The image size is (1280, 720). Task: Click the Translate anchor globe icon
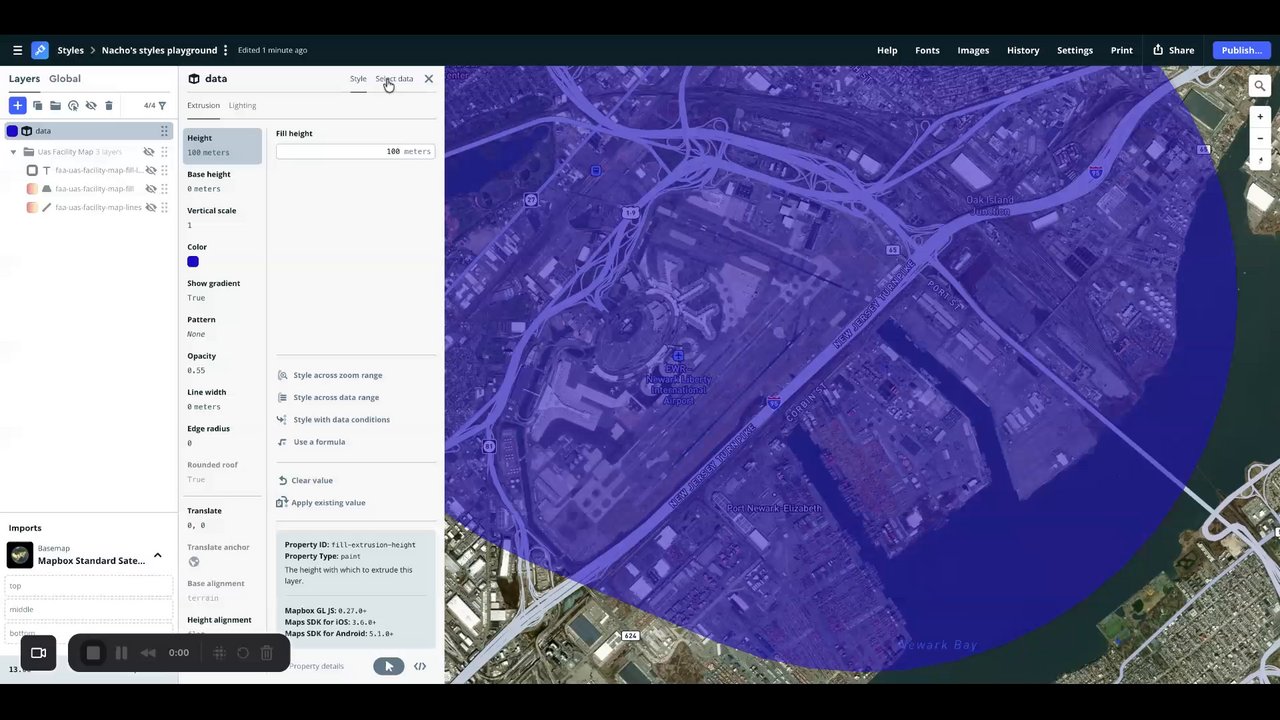click(194, 562)
